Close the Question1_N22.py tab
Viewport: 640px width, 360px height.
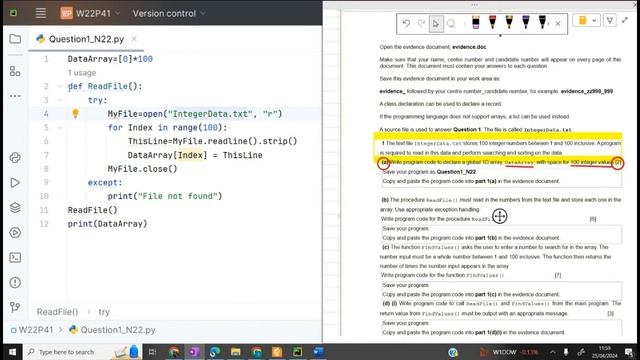[x=134, y=39]
